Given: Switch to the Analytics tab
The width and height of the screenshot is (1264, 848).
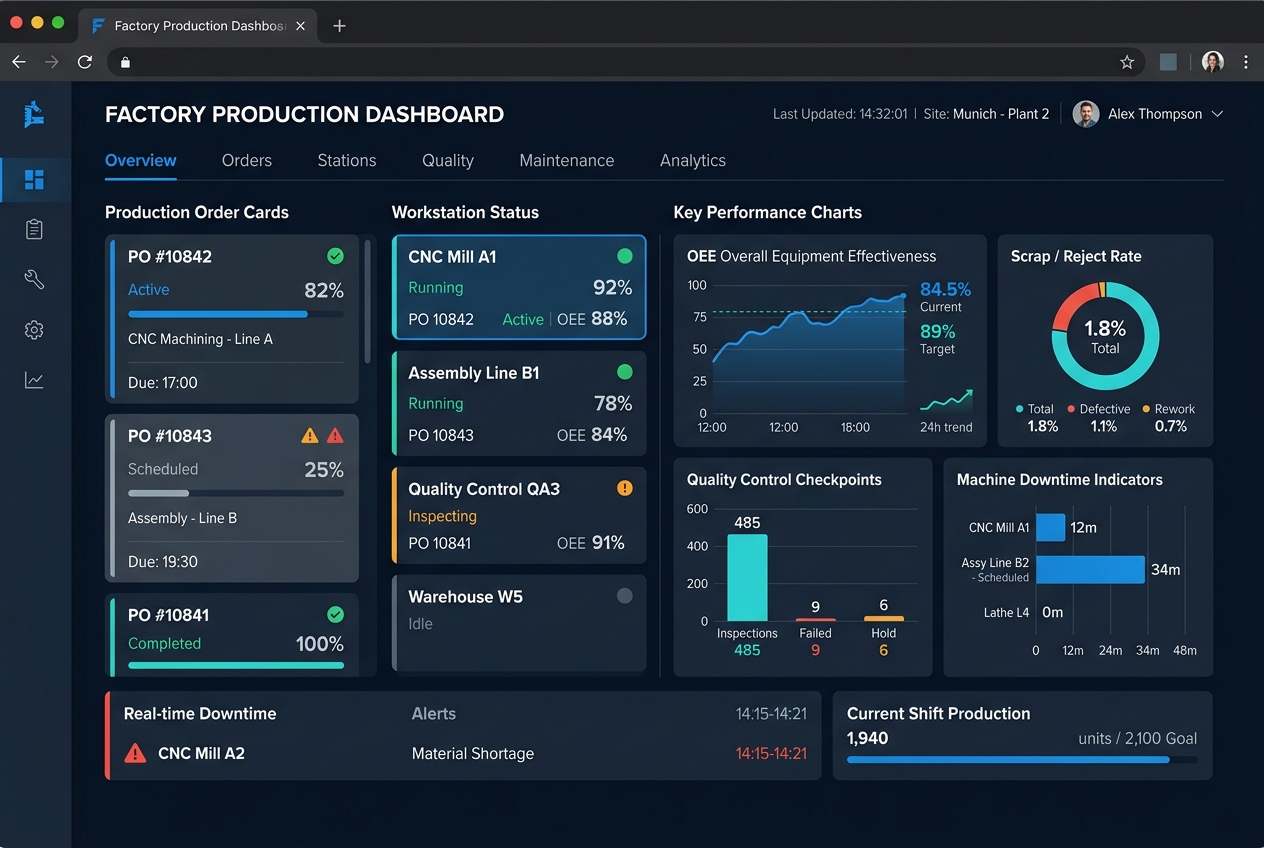Looking at the screenshot, I should pos(693,160).
